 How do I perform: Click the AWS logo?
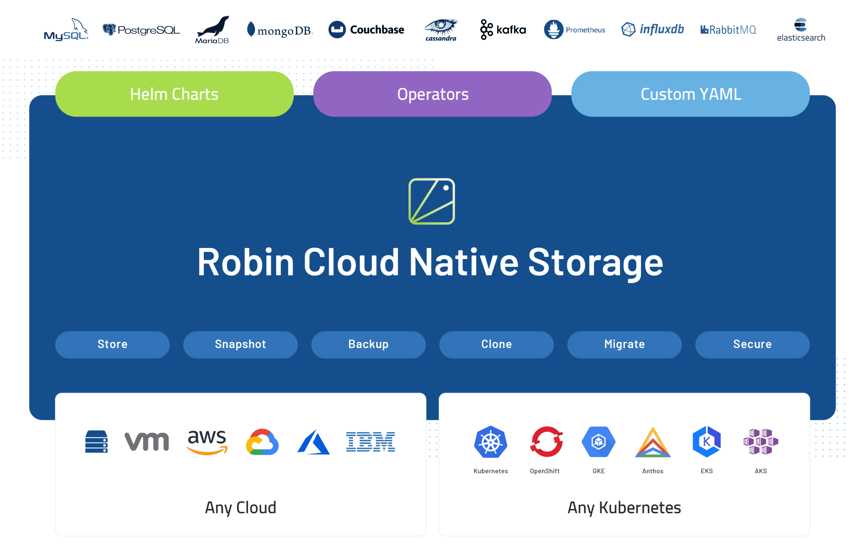(207, 442)
